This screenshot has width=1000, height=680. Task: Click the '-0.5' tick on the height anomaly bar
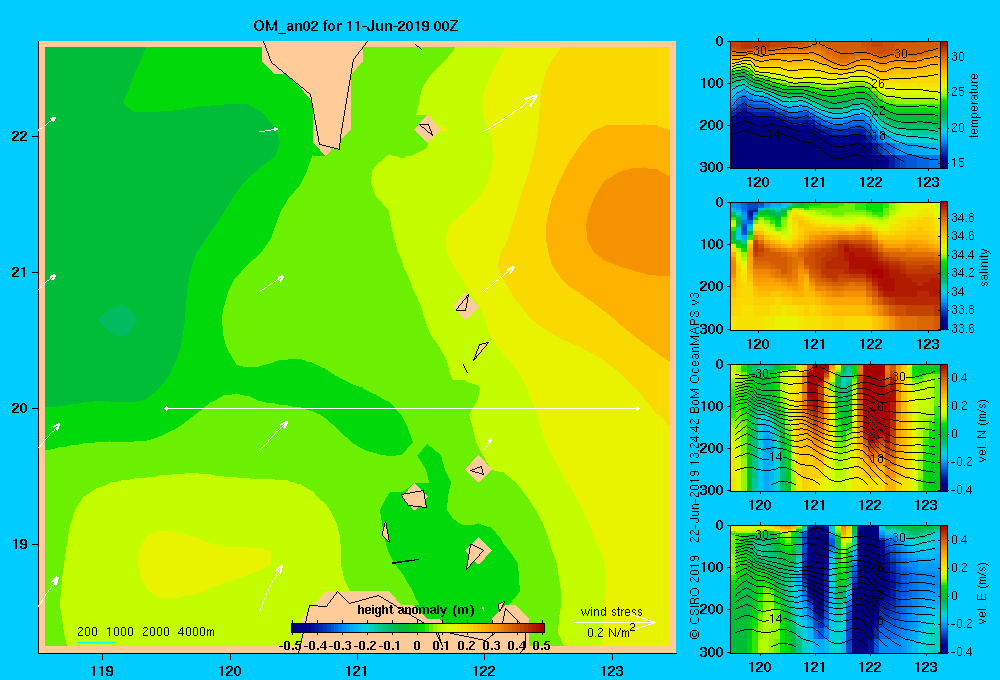tap(290, 646)
